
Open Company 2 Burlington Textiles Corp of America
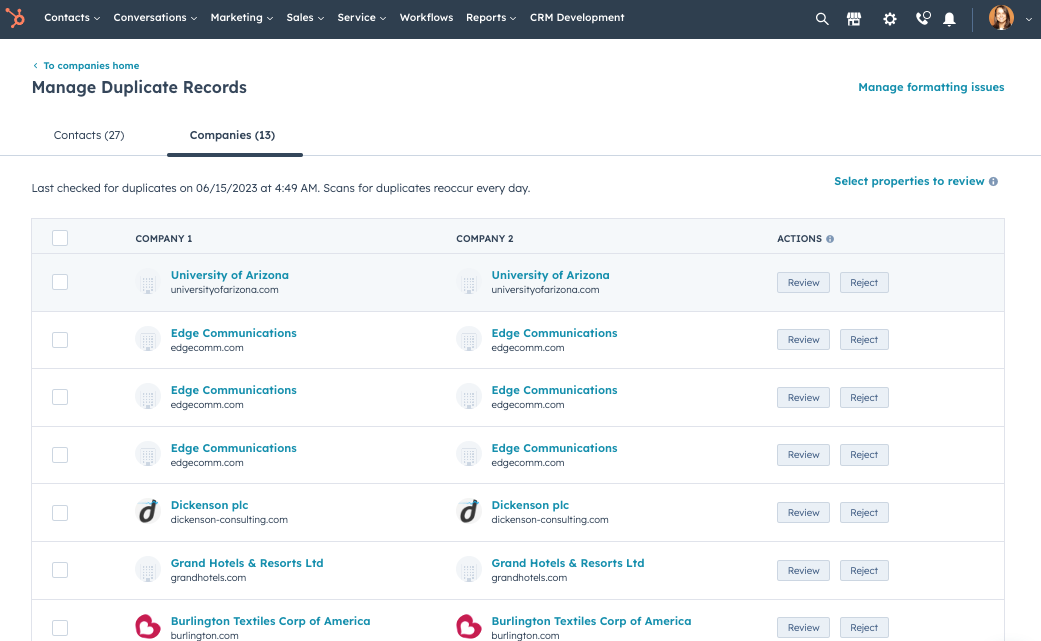coord(591,621)
